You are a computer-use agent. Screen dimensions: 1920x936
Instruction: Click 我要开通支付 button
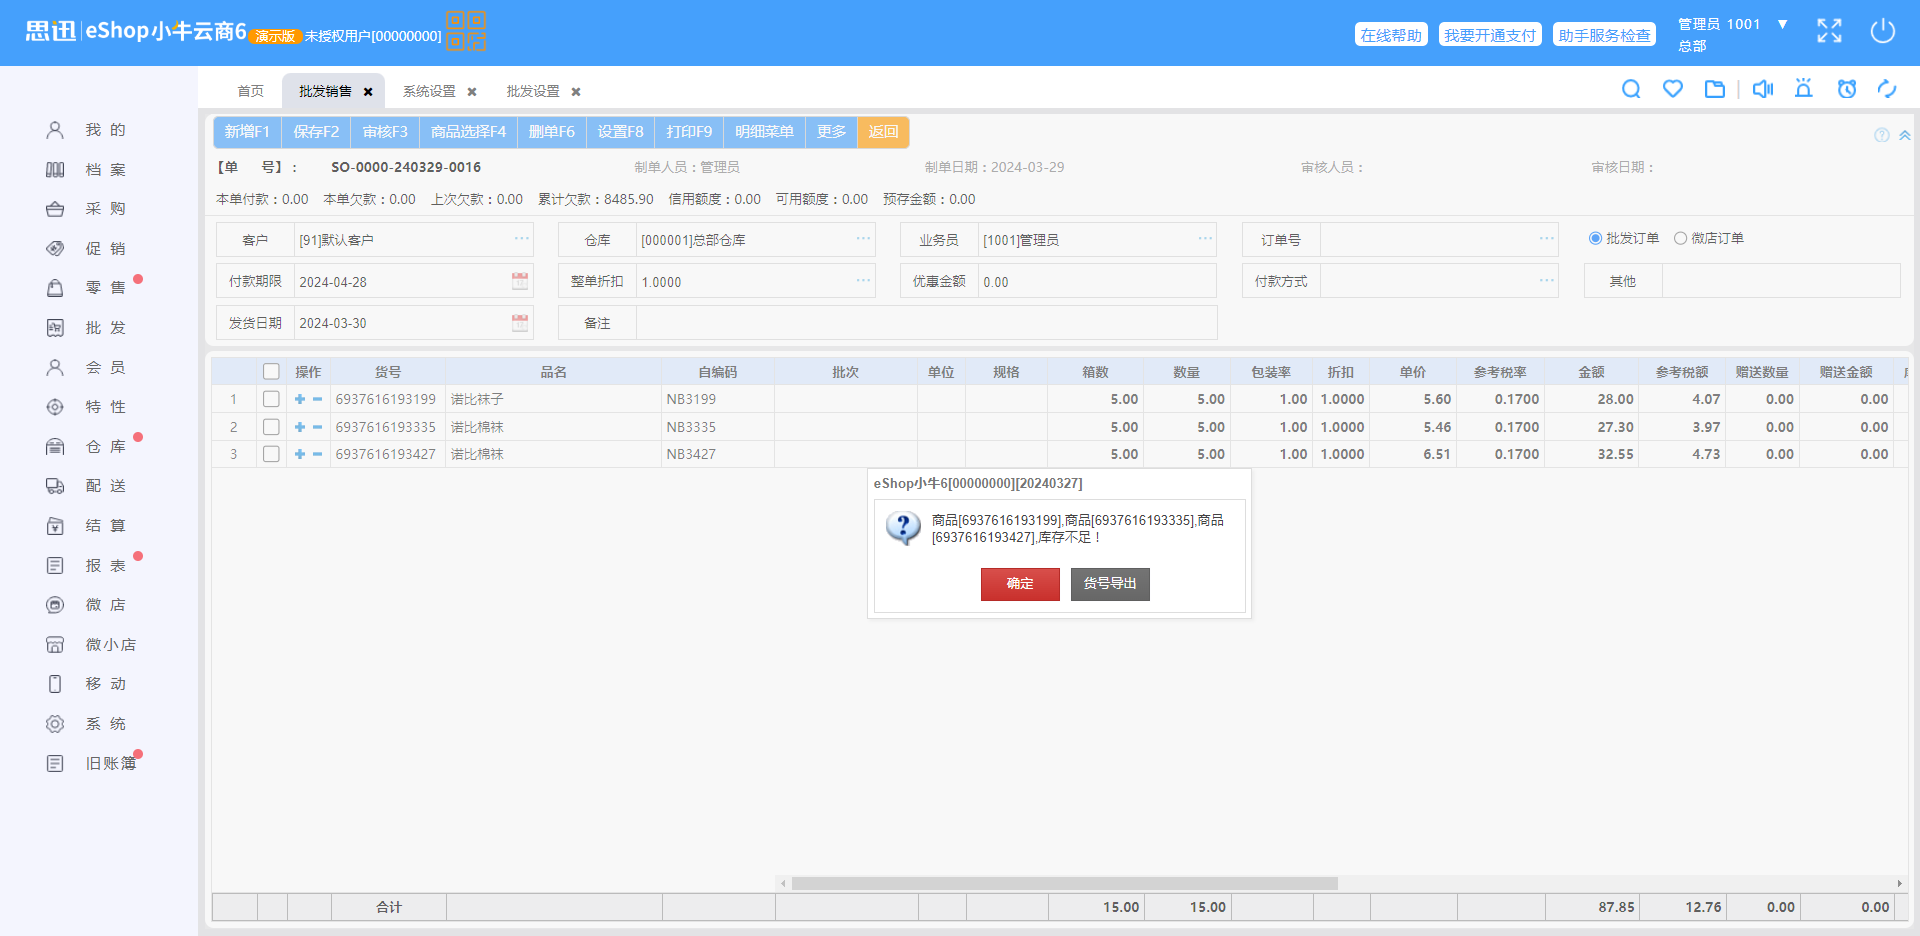tap(1490, 35)
